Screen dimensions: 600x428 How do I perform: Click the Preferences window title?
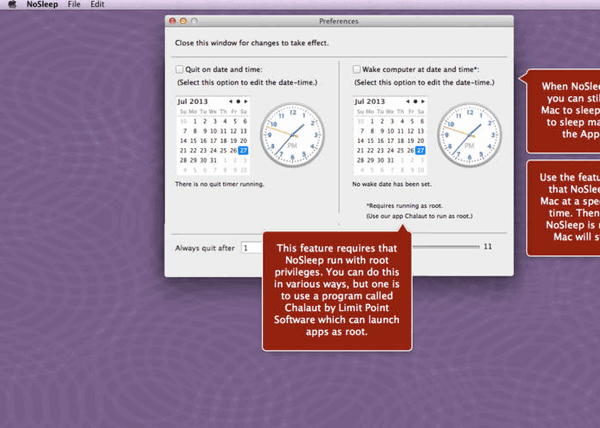[x=339, y=21]
